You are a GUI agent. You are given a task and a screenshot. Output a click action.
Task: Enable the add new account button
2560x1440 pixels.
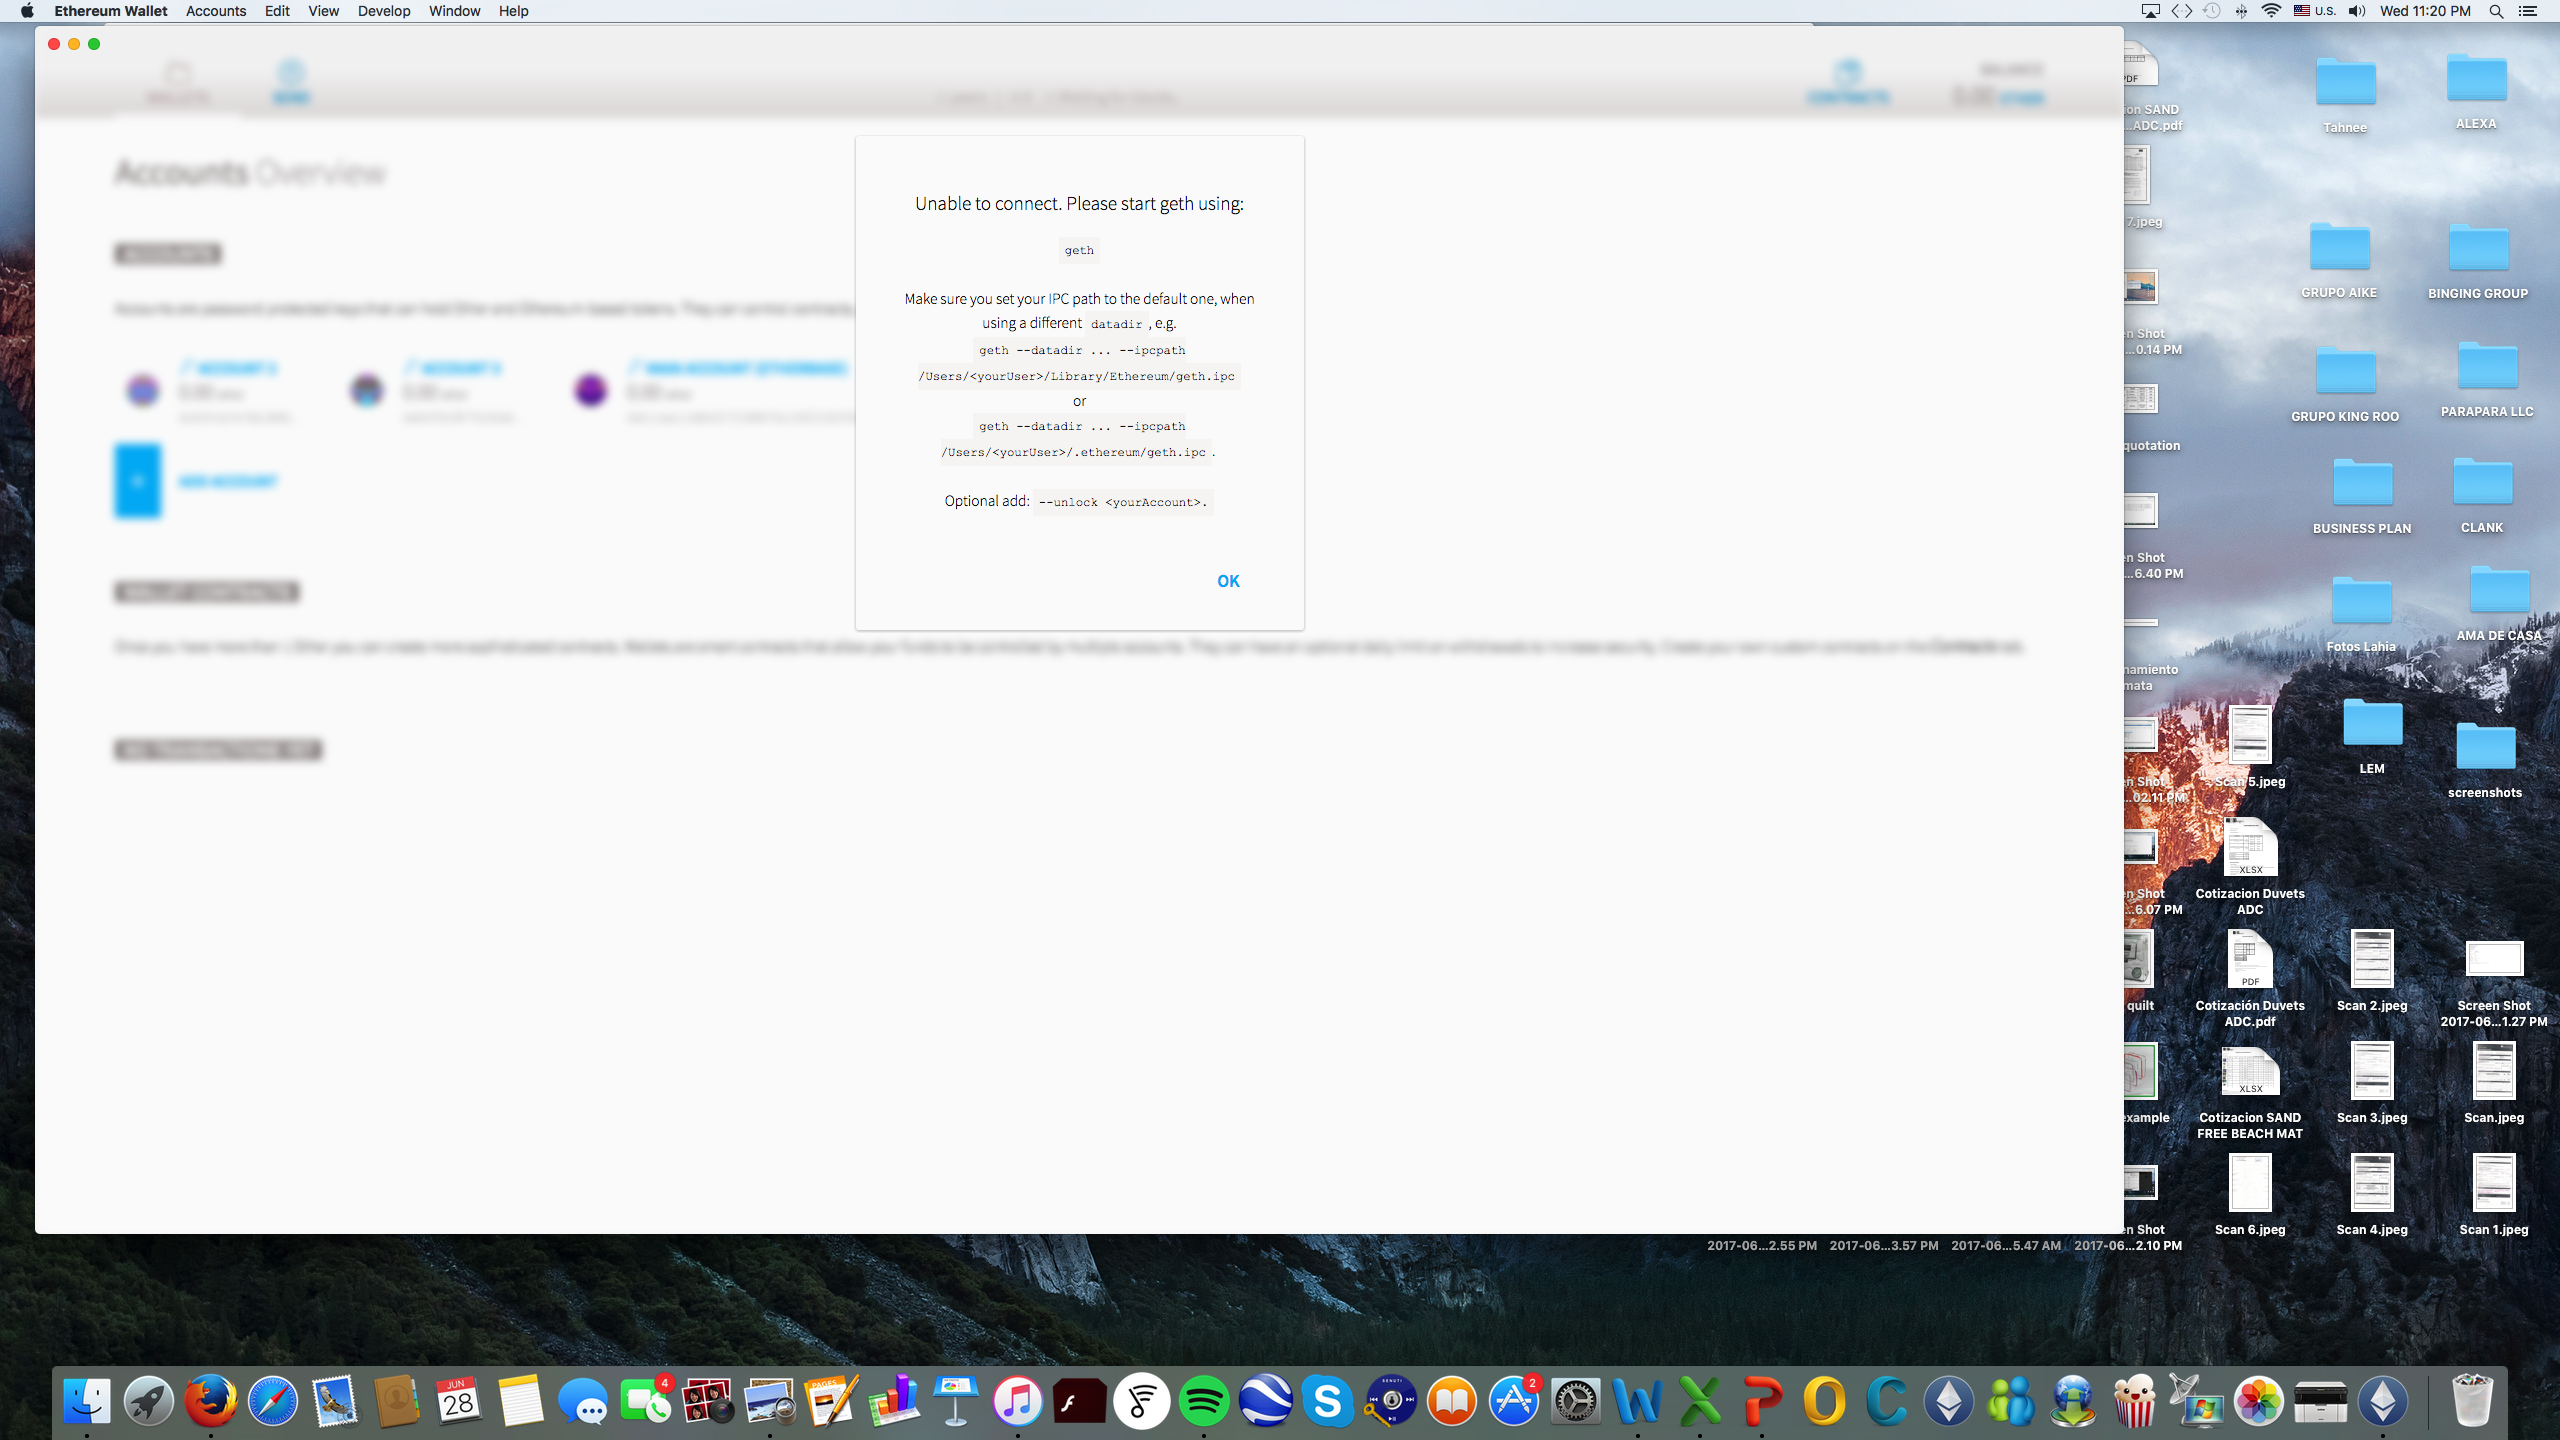[x=139, y=480]
